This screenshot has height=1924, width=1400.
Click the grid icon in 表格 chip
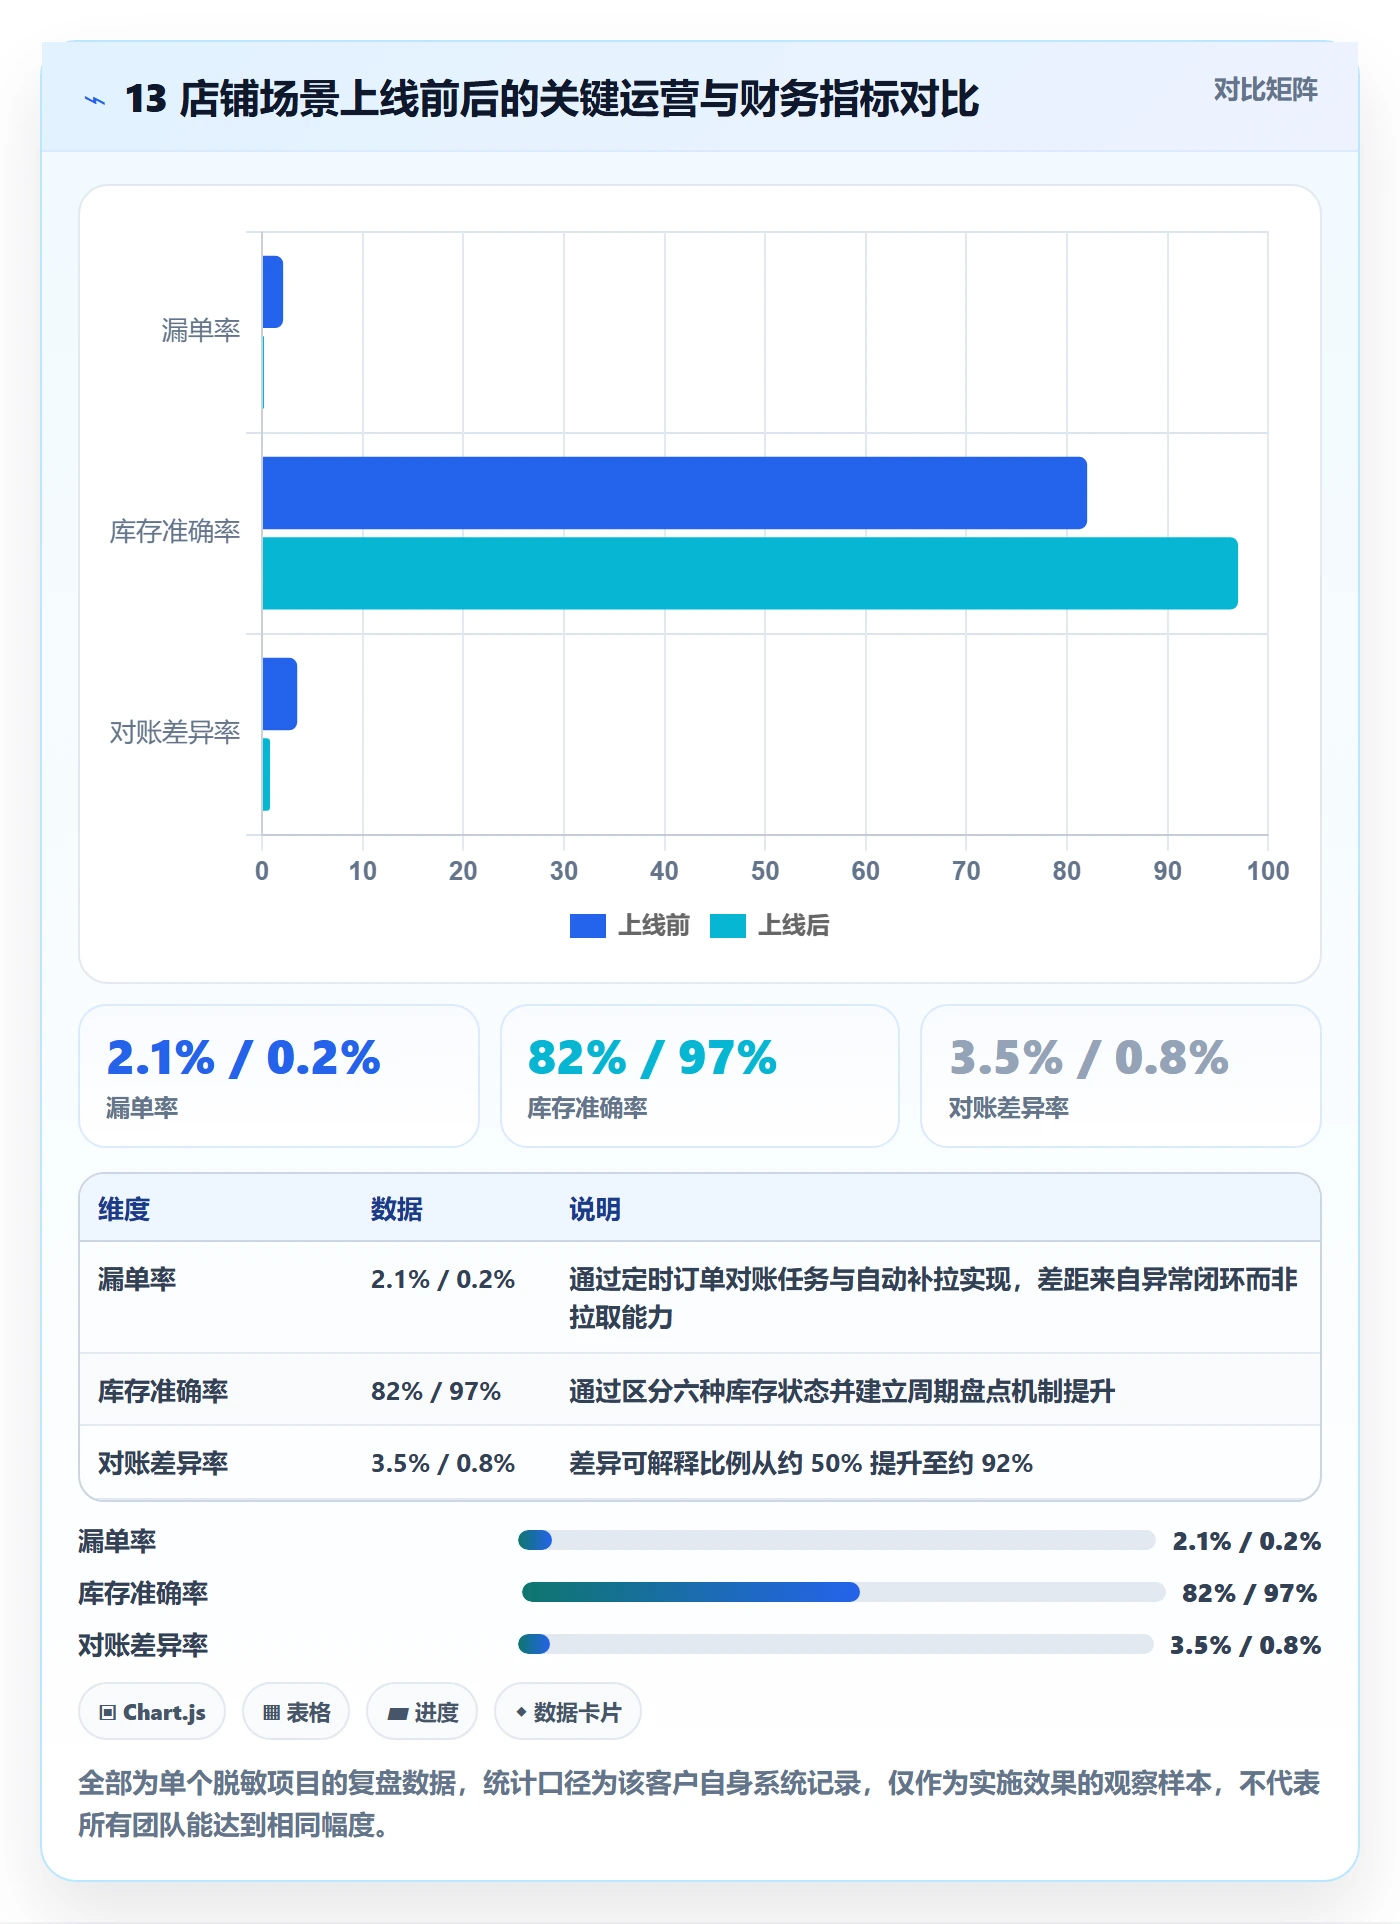tap(271, 1713)
